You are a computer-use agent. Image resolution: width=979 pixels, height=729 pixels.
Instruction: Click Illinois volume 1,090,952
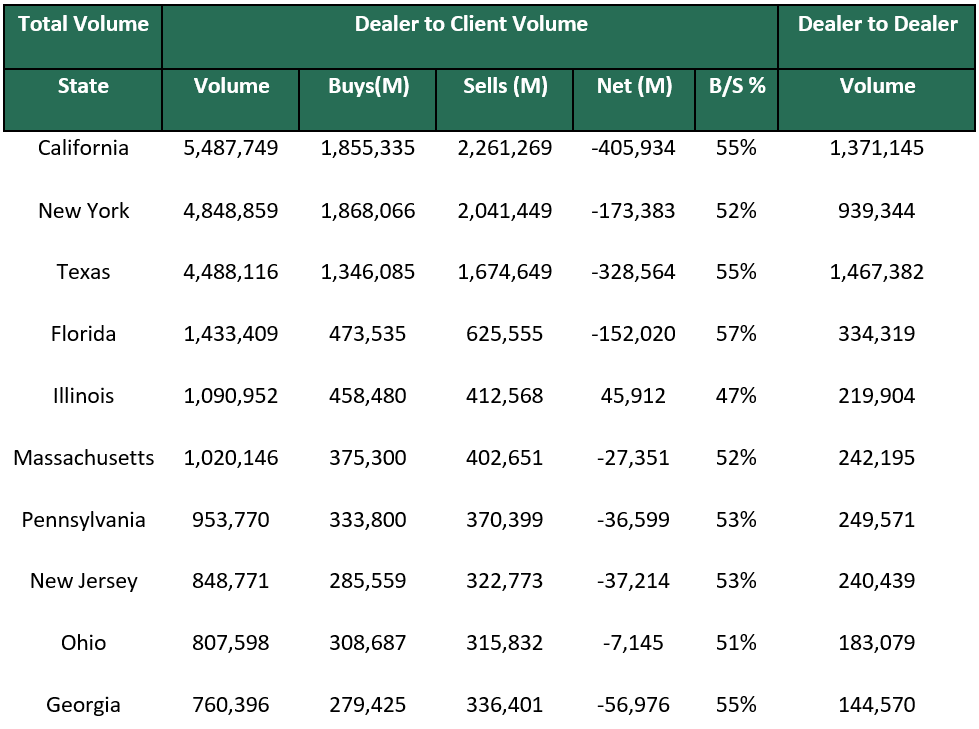click(230, 396)
